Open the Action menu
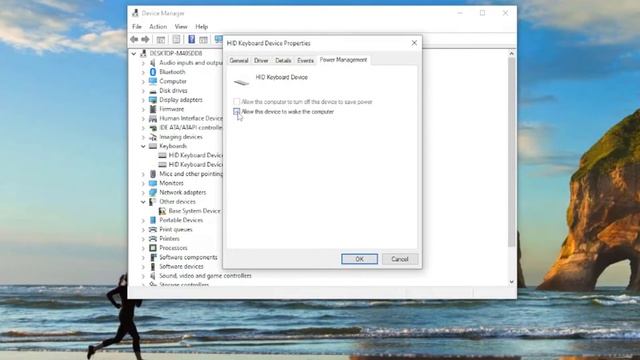Screen dimensions: 640x360 (158, 27)
